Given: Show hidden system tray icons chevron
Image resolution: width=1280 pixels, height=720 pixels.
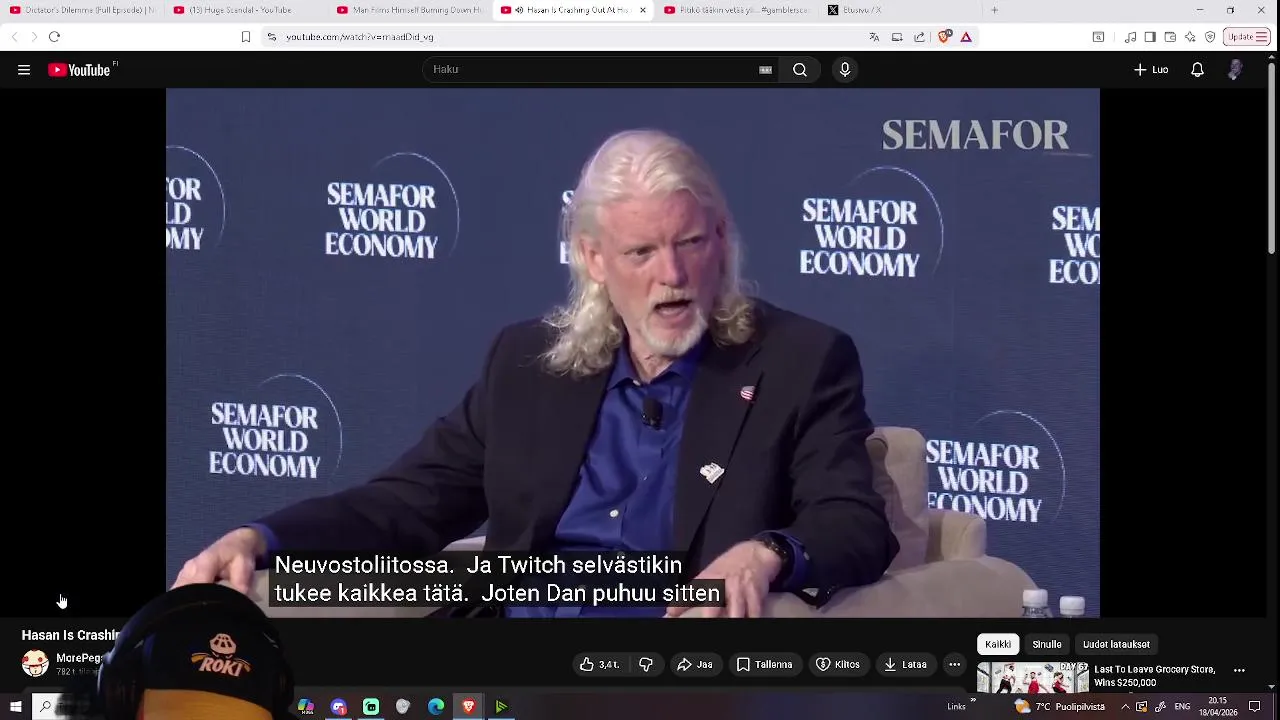Looking at the screenshot, I should tap(1126, 707).
